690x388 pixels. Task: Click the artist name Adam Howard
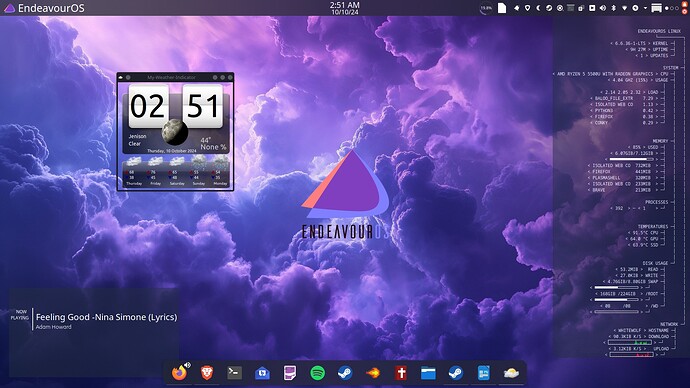pyautogui.click(x=53, y=327)
